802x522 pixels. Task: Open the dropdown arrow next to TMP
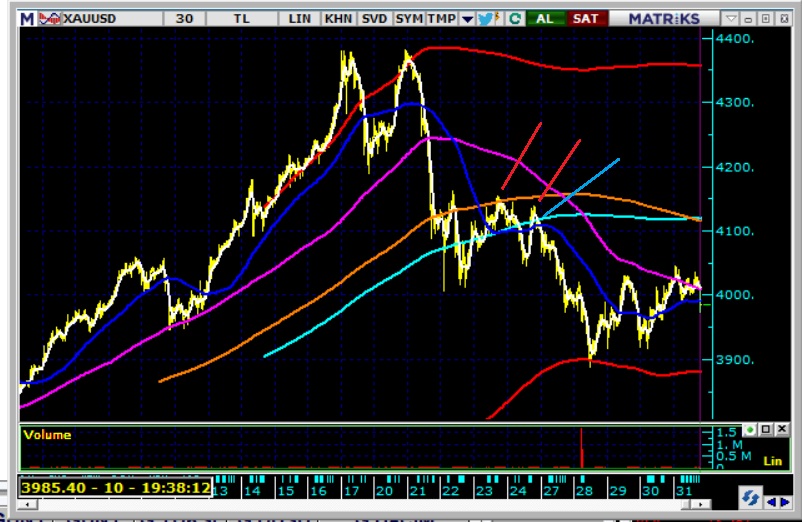point(467,18)
